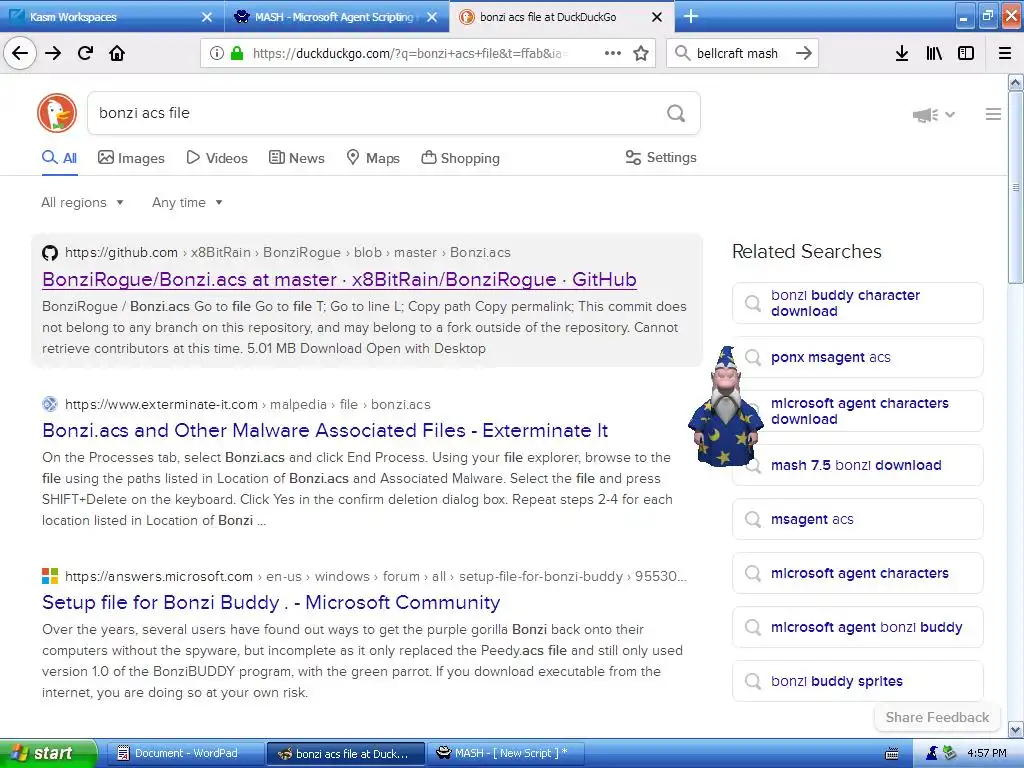Open a new browser tab

click(691, 16)
